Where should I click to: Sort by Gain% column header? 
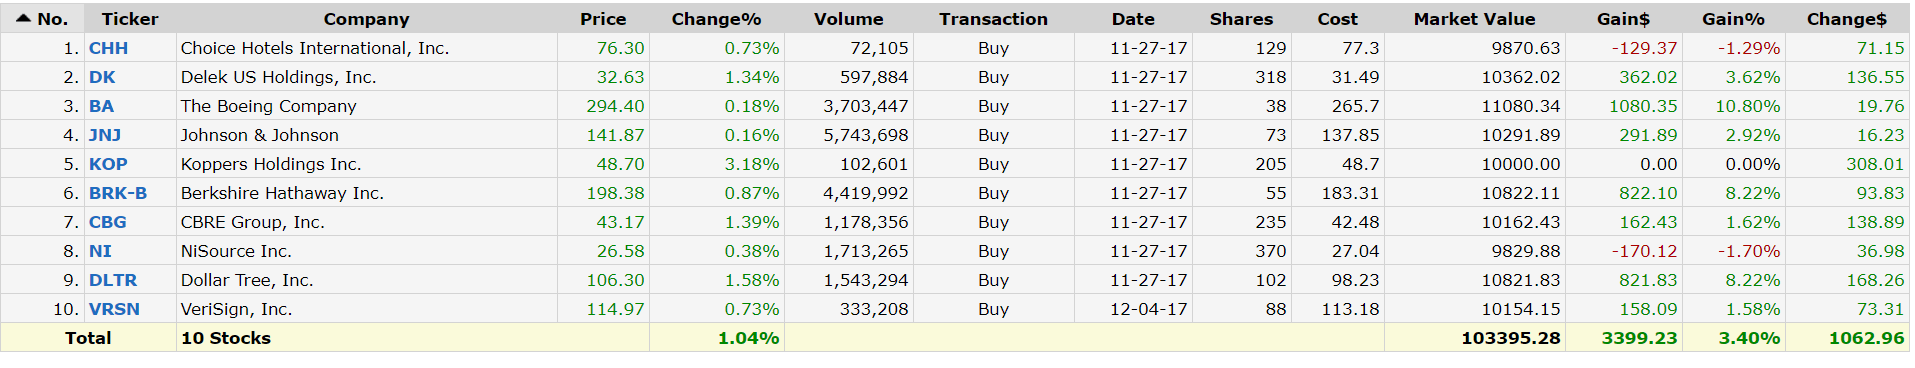(1733, 19)
